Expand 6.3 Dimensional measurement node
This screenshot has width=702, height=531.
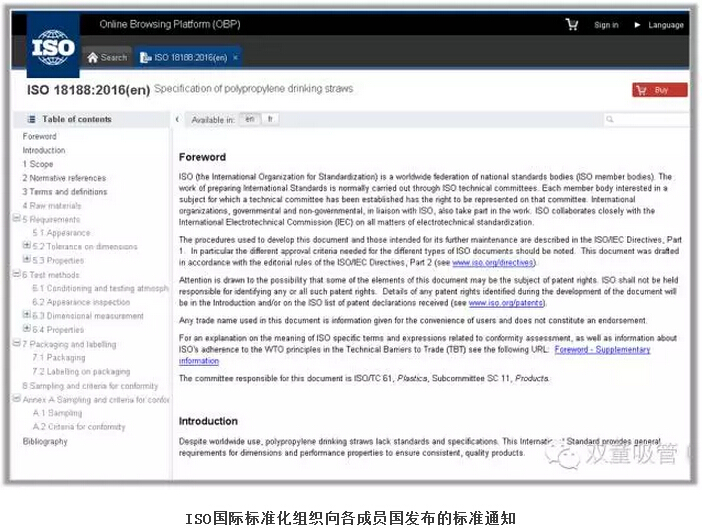coord(26,315)
